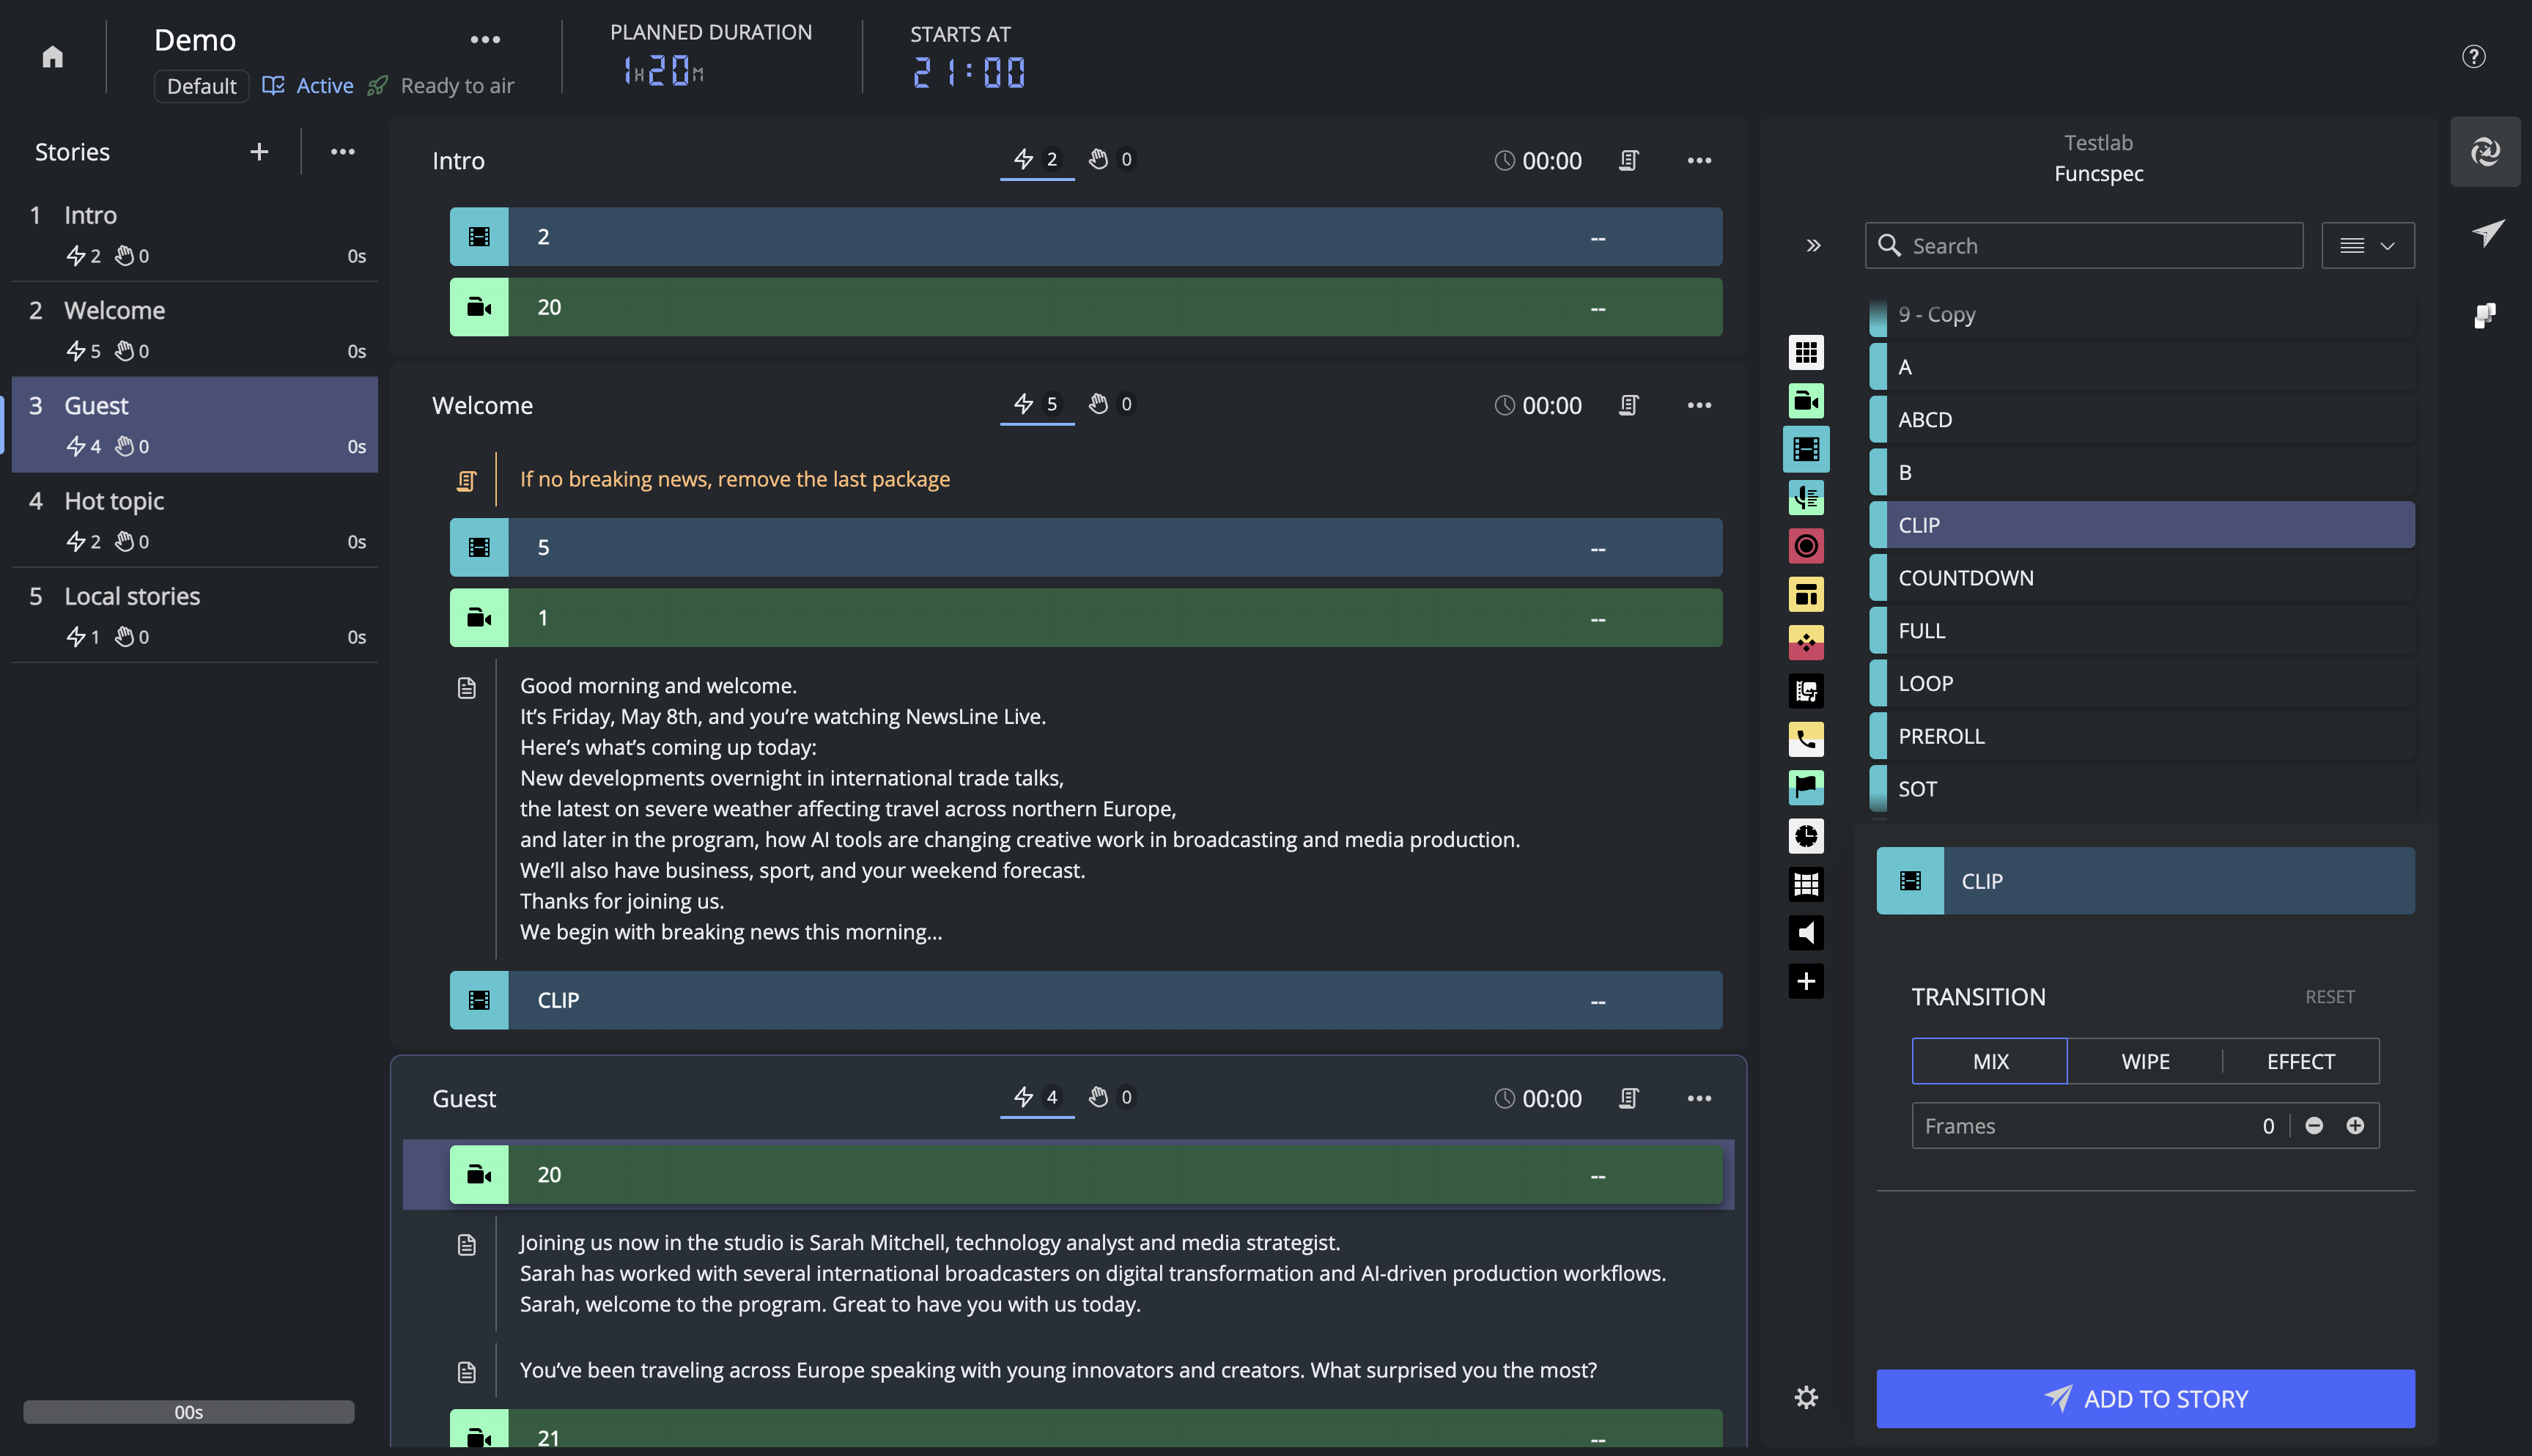Filter templates by telephone type
The width and height of the screenshot is (2532, 1456).
click(x=1806, y=739)
